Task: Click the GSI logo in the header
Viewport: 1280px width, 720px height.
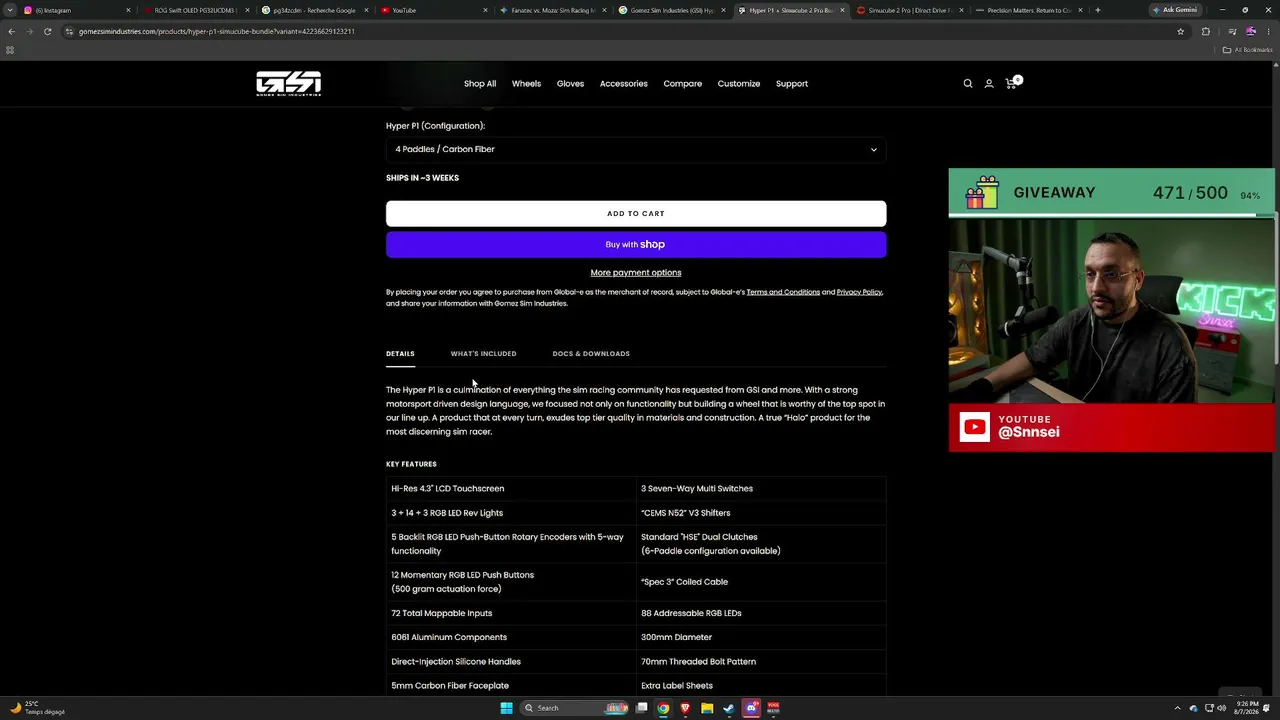Action: (288, 84)
